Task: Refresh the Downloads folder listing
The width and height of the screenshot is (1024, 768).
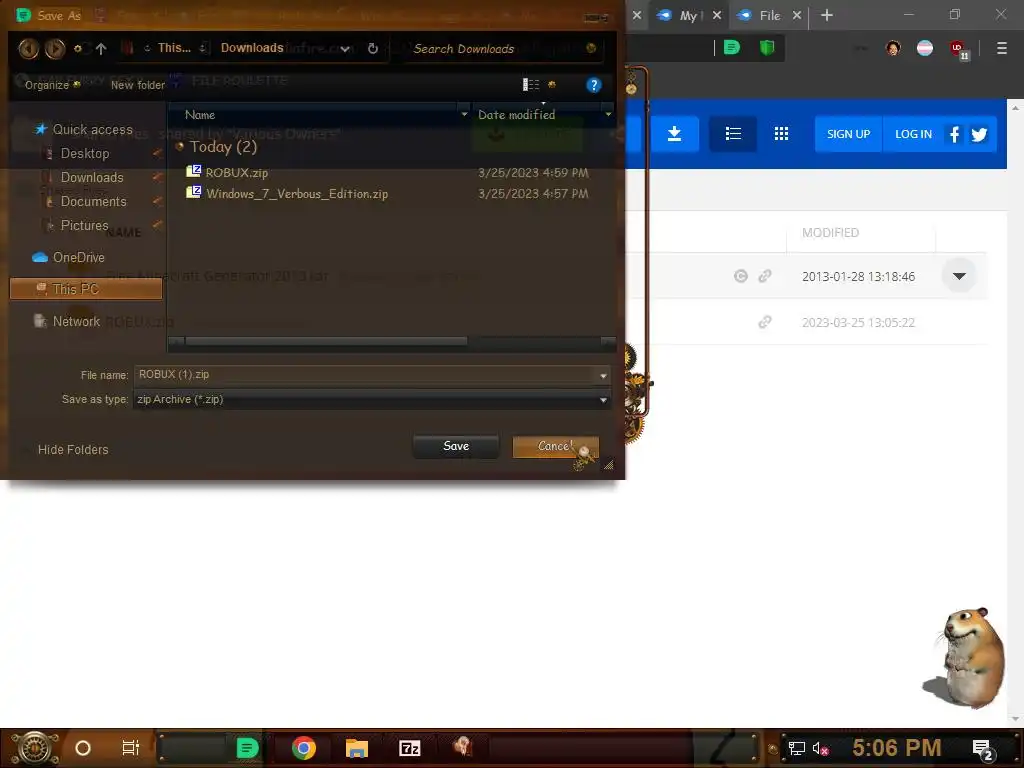Action: [x=373, y=48]
